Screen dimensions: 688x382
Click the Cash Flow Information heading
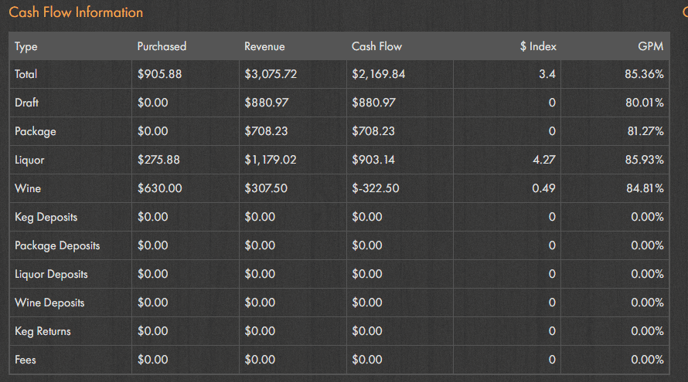click(76, 12)
